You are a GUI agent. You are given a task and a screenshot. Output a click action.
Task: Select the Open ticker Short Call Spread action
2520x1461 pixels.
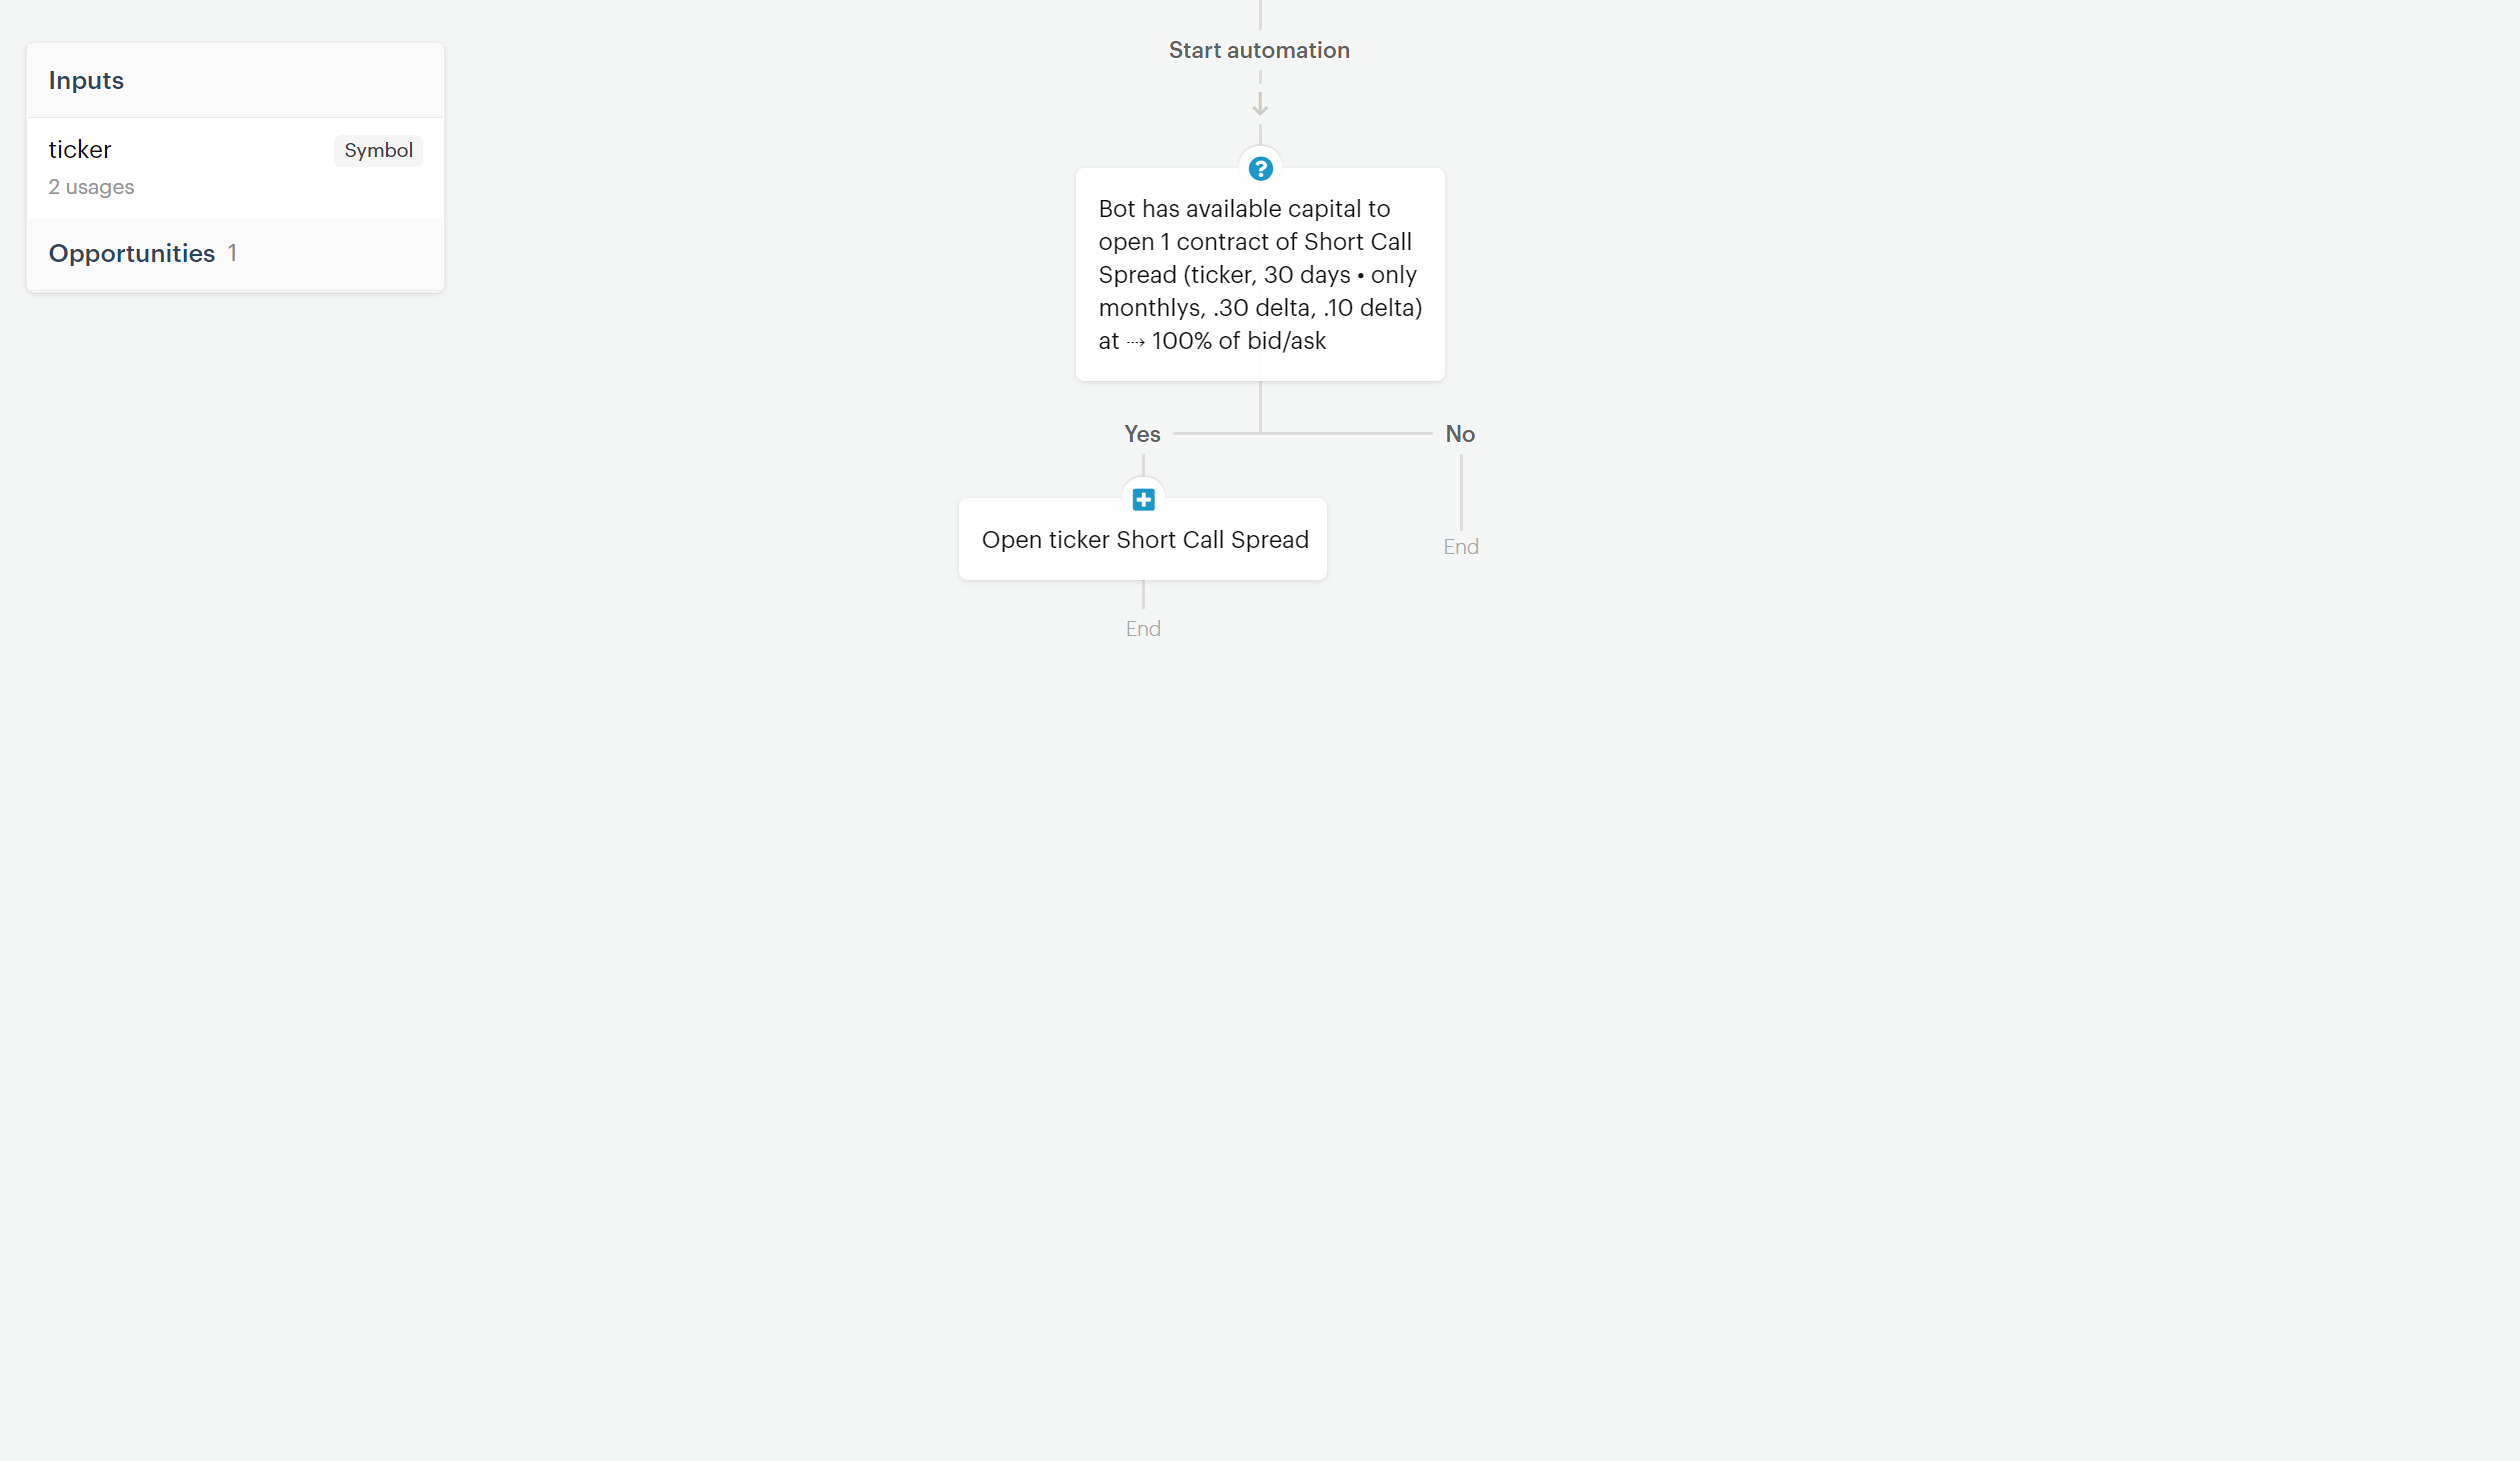(1143, 539)
